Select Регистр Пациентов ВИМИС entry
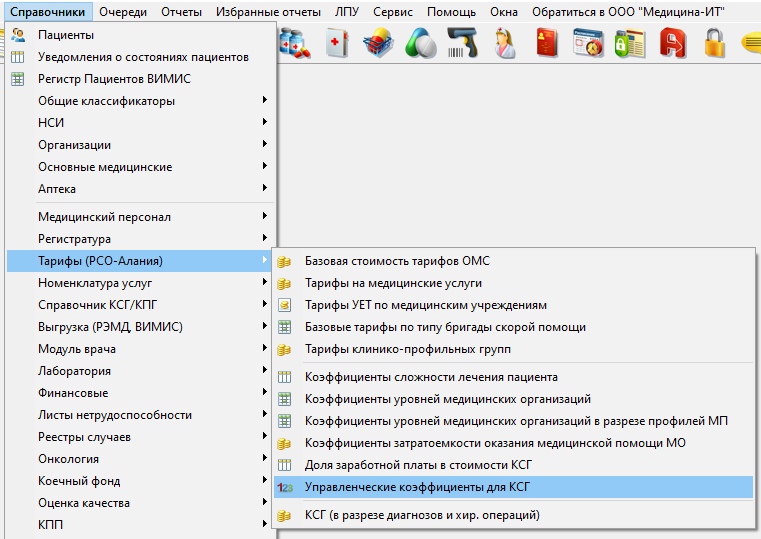The image size is (761, 539). (114, 79)
